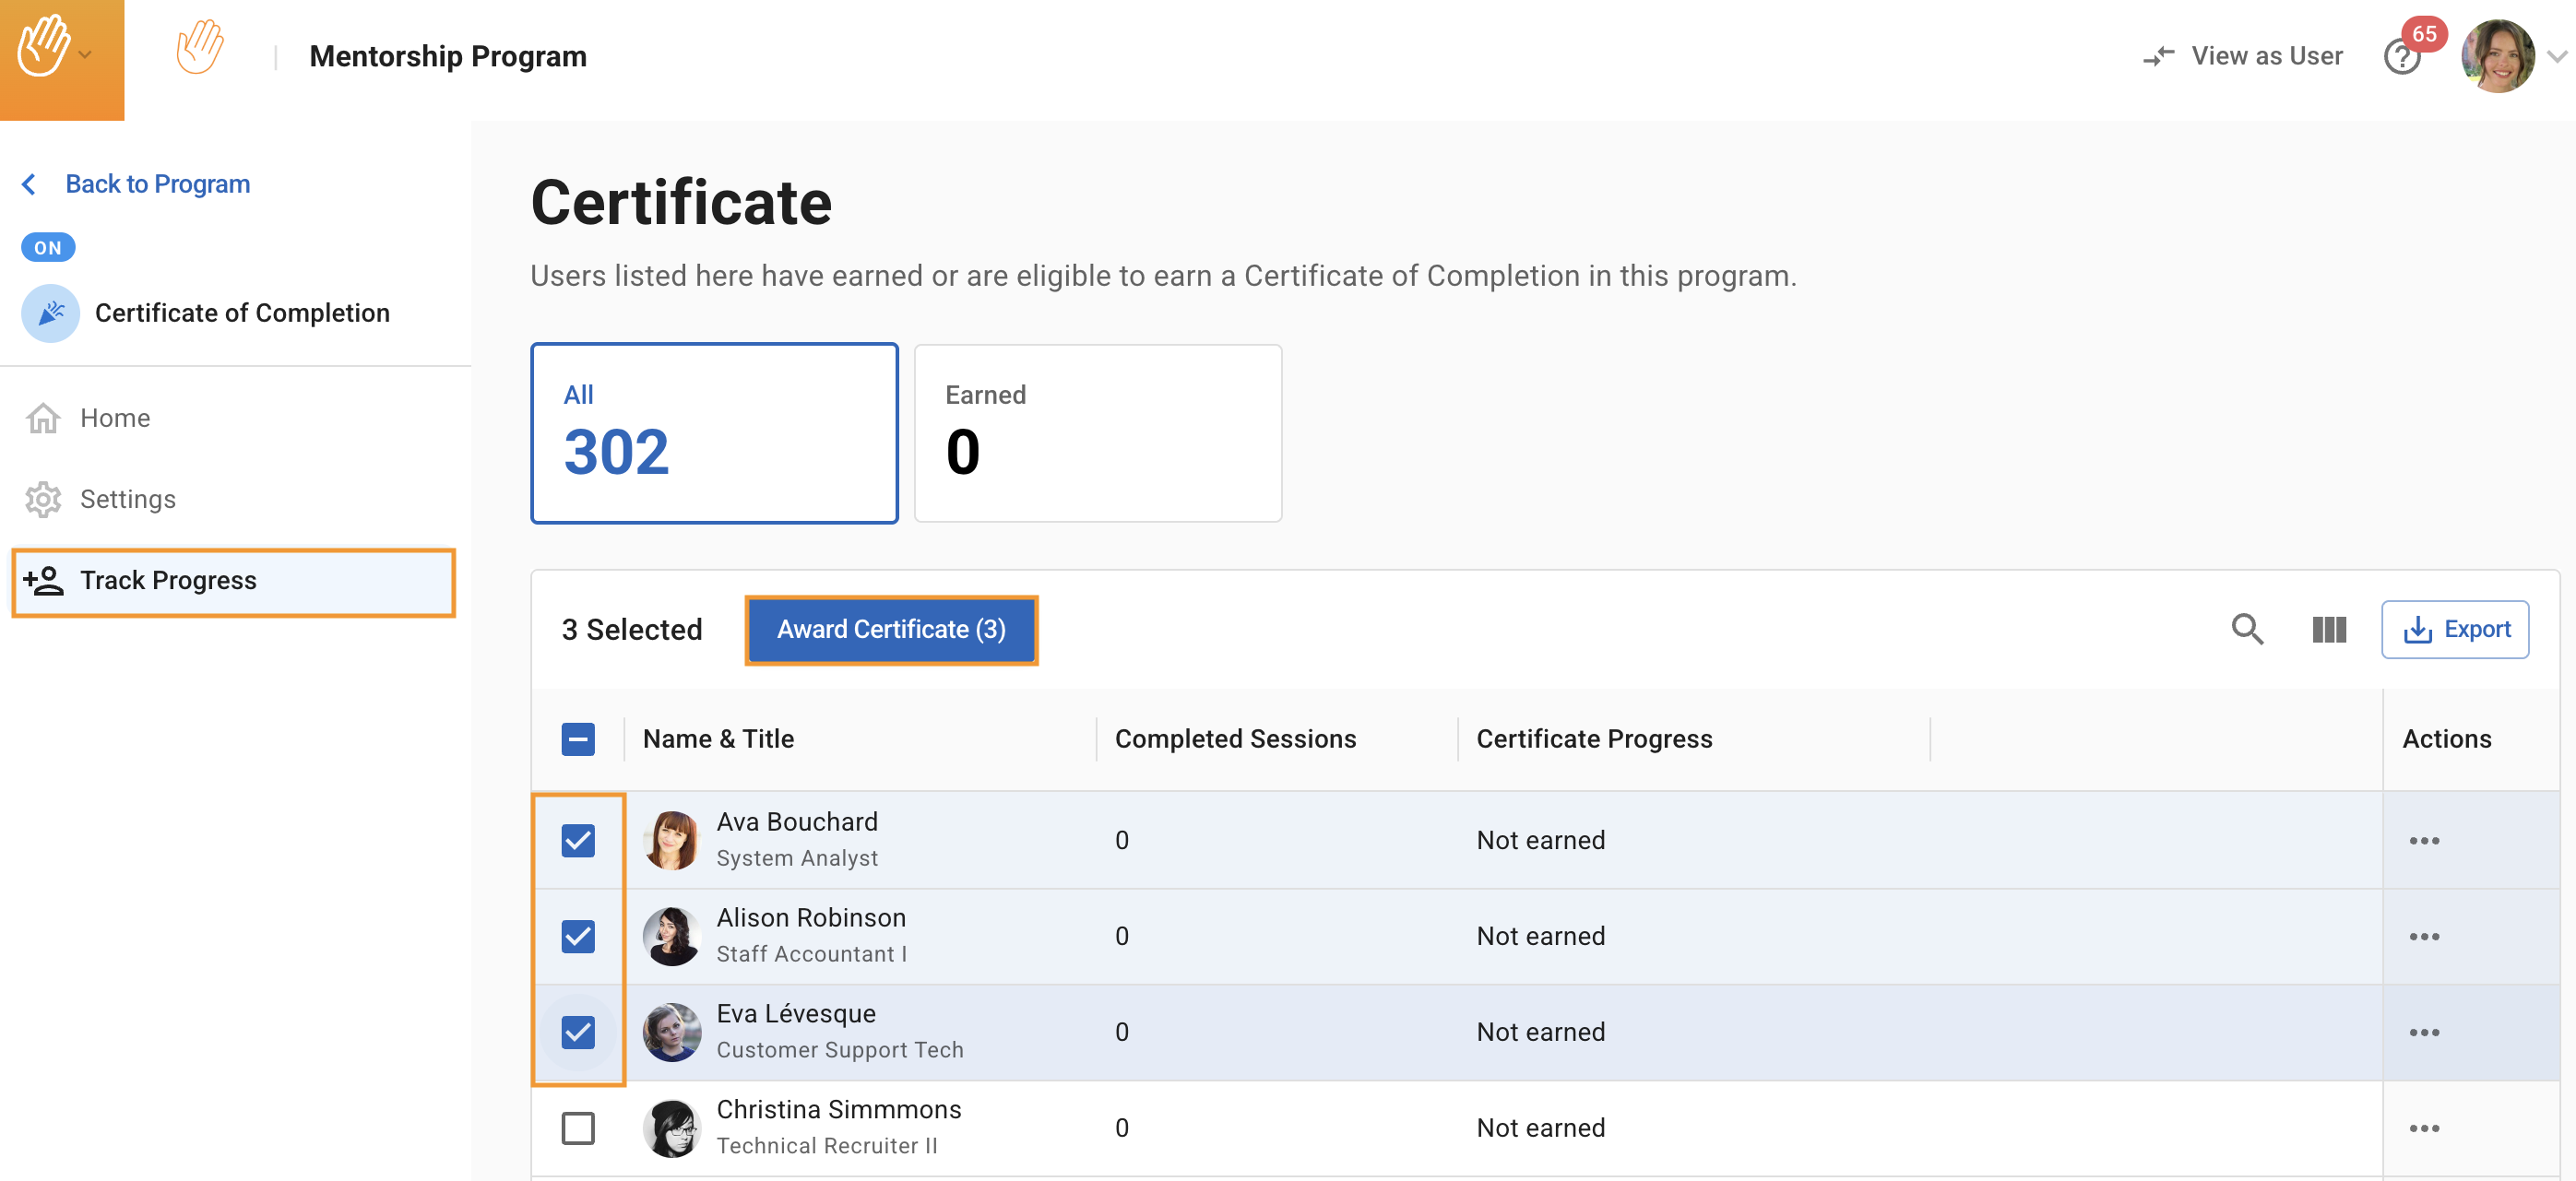The height and width of the screenshot is (1181, 2576).
Task: Go to Settings in the sidebar
Action: 127,499
